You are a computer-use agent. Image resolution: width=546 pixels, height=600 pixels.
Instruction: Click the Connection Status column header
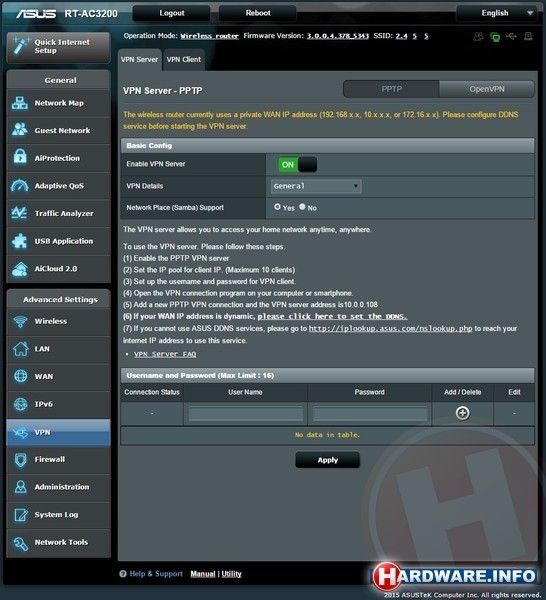[152, 392]
